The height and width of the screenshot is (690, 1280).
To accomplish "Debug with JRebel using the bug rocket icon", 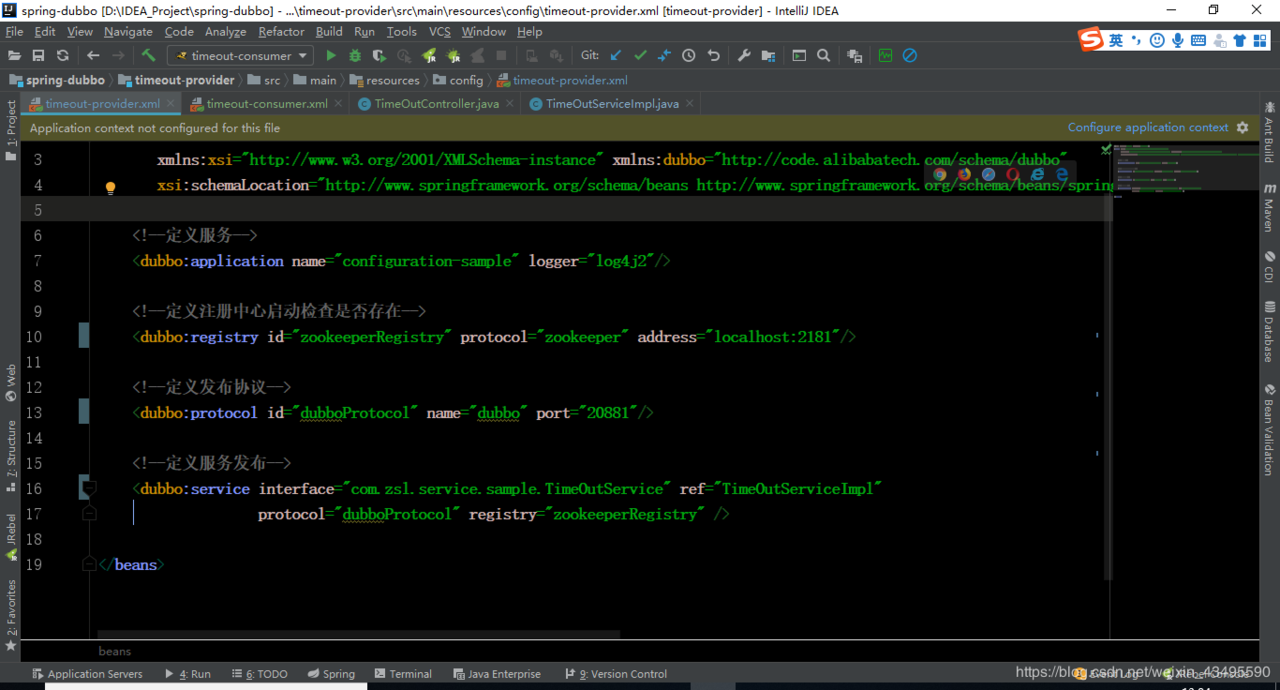I will (453, 56).
